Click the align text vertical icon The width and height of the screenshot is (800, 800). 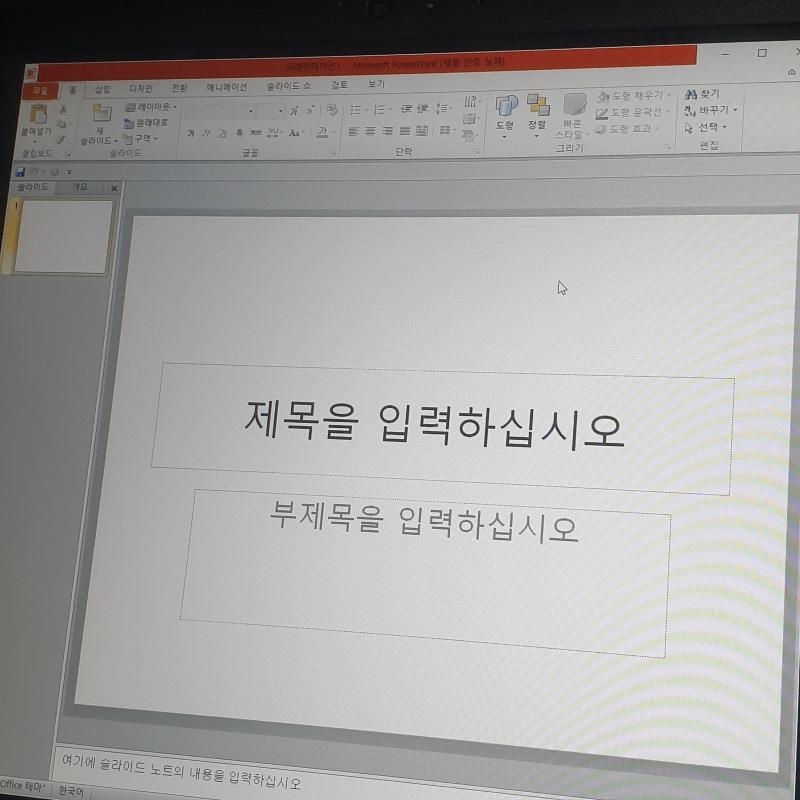[470, 118]
